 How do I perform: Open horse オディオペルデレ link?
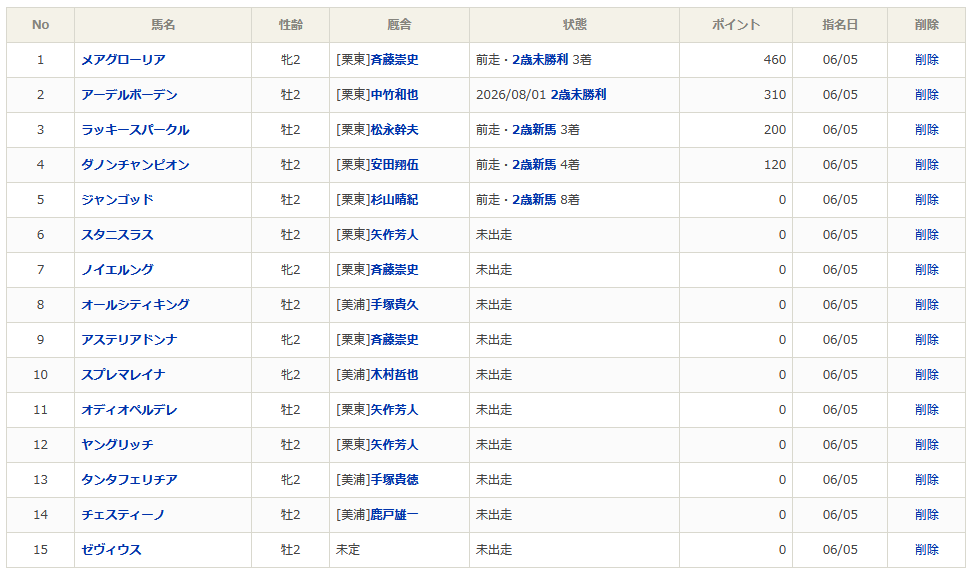coord(129,409)
